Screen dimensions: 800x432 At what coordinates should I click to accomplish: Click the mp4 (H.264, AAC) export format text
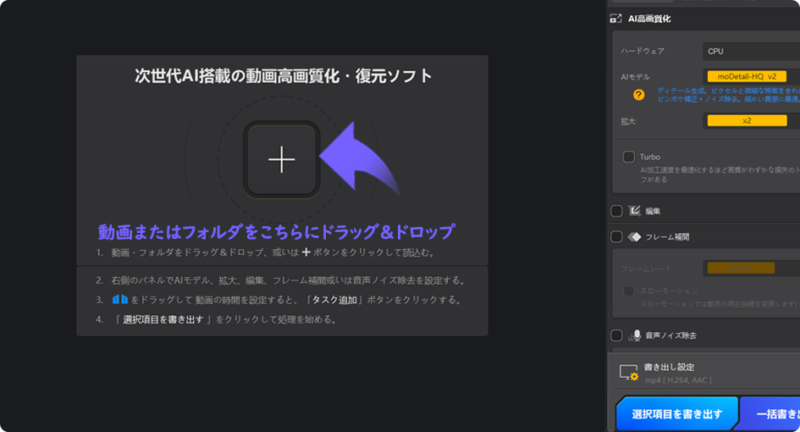677,380
